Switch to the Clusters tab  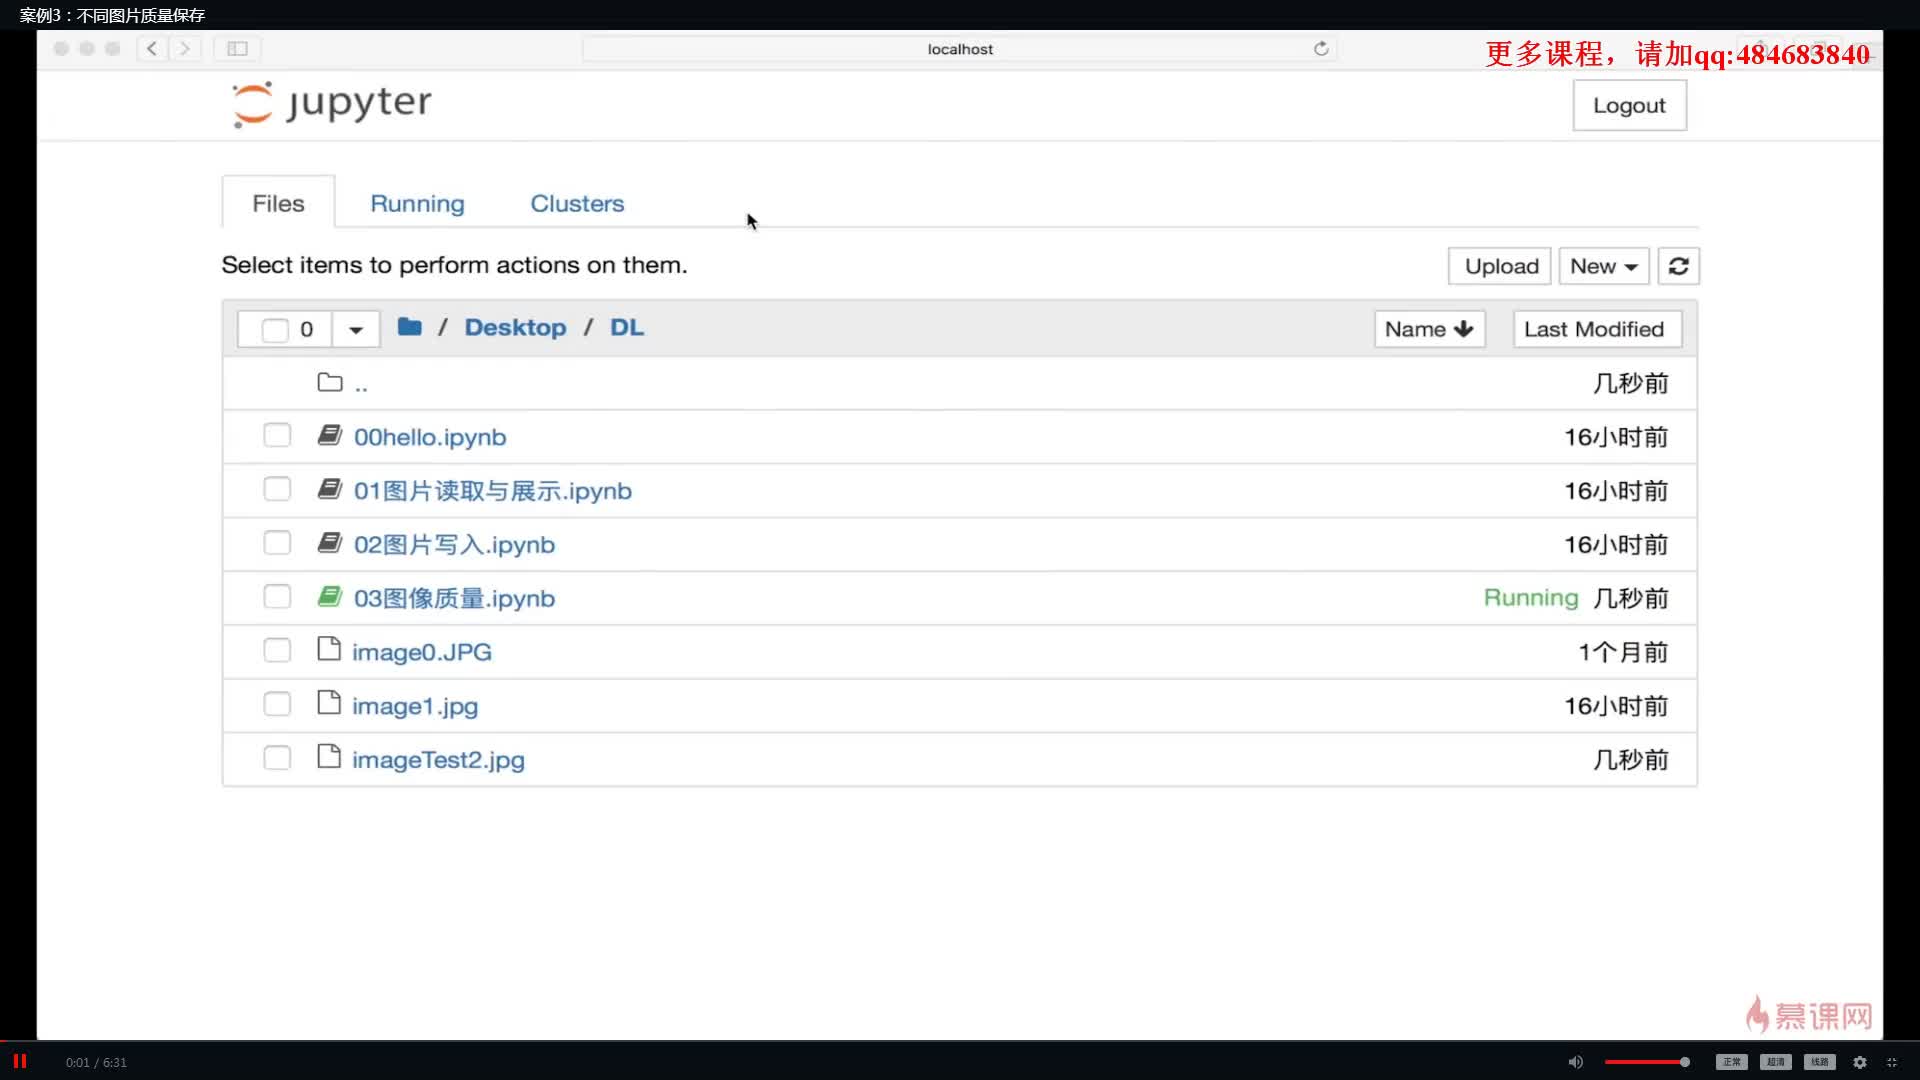[x=577, y=203]
